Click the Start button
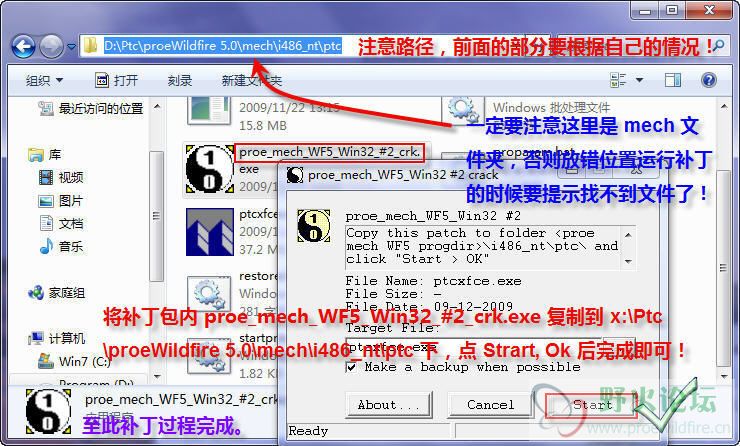Screen dimensions: 740x446 [592, 405]
